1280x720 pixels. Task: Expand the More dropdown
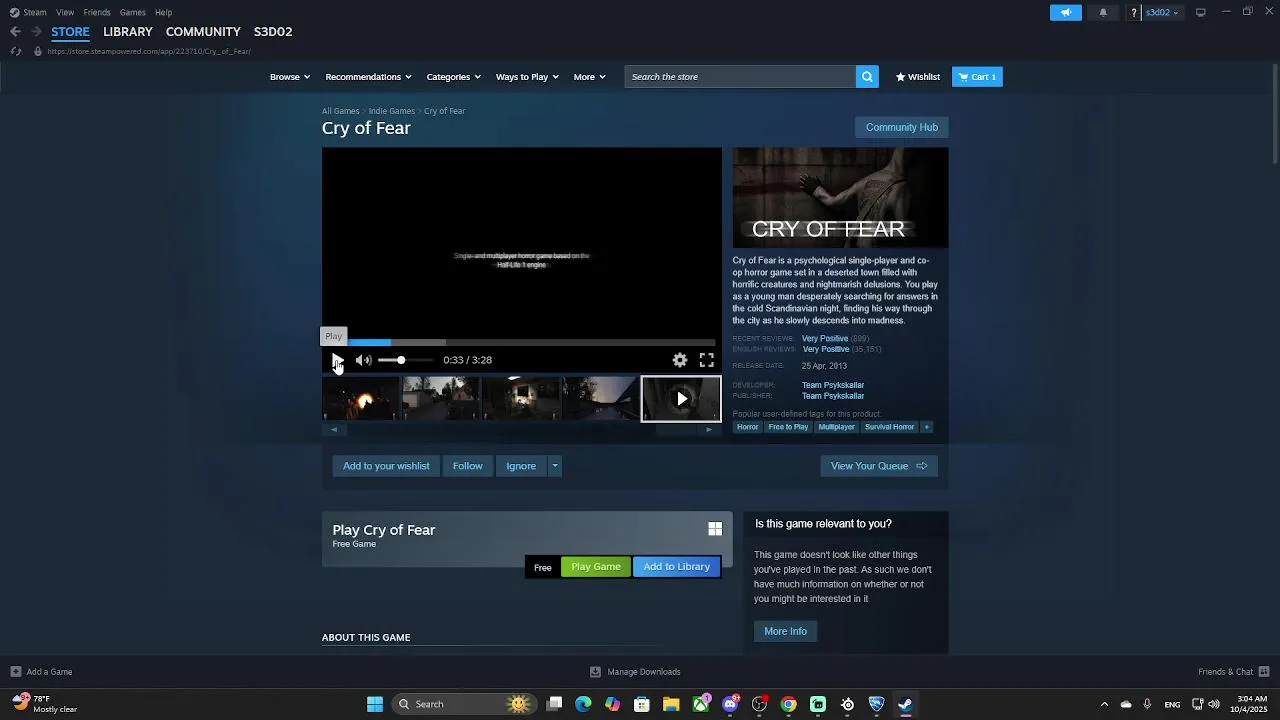pyautogui.click(x=589, y=77)
